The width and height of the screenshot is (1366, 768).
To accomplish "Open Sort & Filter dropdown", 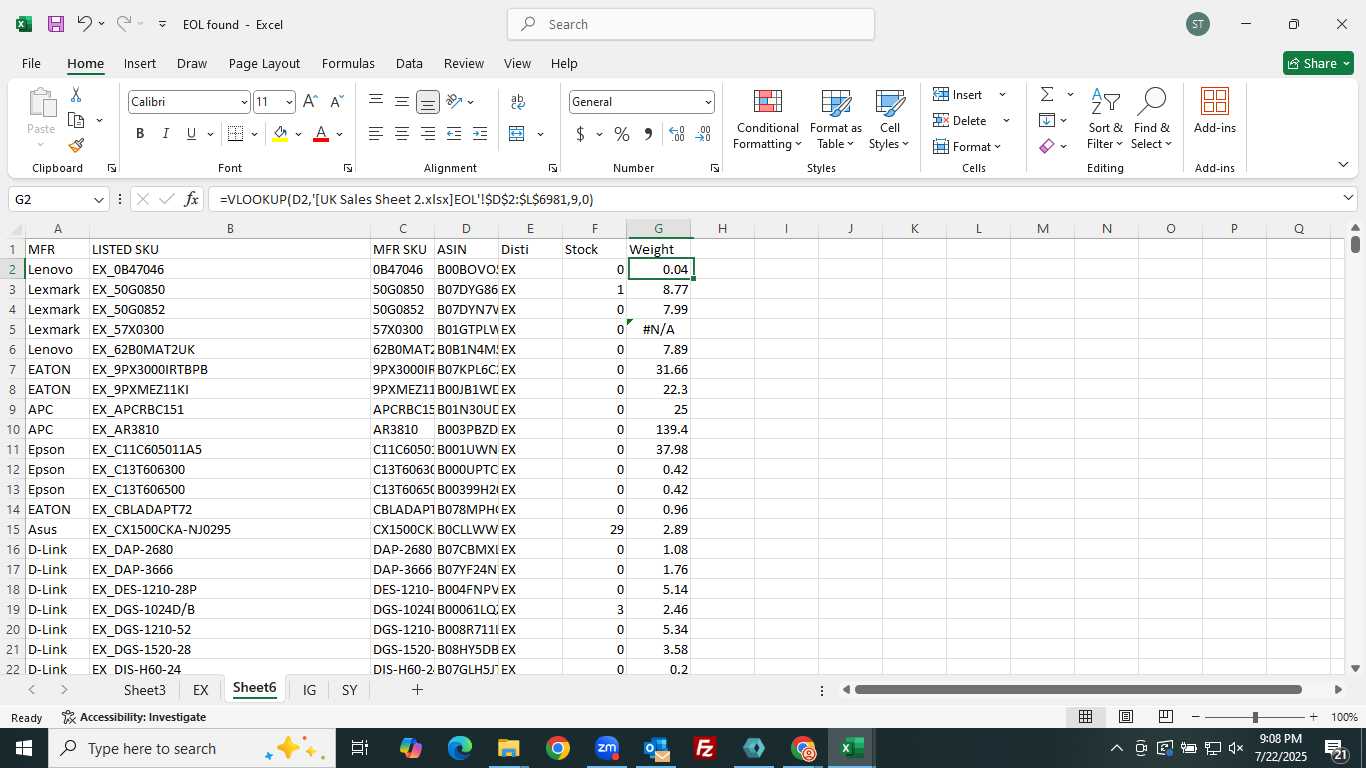I will 1105,120.
